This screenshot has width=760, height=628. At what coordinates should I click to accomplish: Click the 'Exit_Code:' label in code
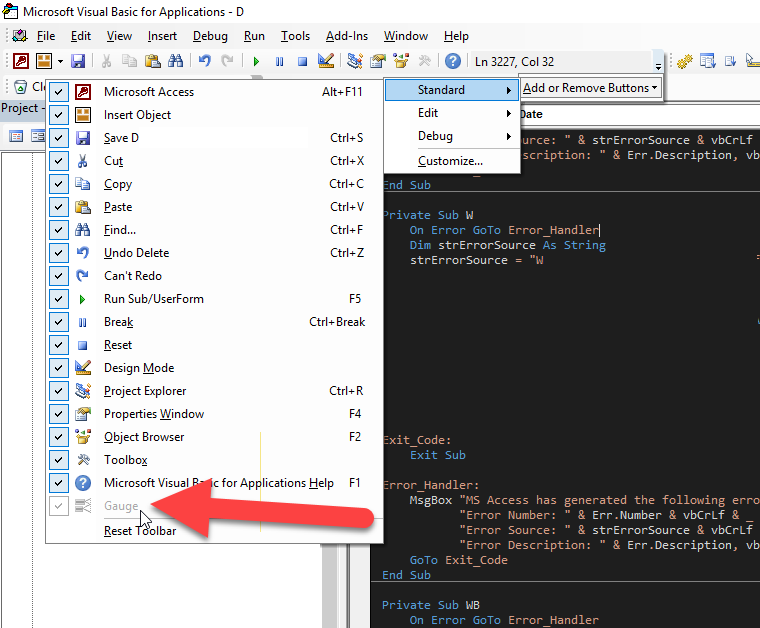pyautogui.click(x=417, y=440)
